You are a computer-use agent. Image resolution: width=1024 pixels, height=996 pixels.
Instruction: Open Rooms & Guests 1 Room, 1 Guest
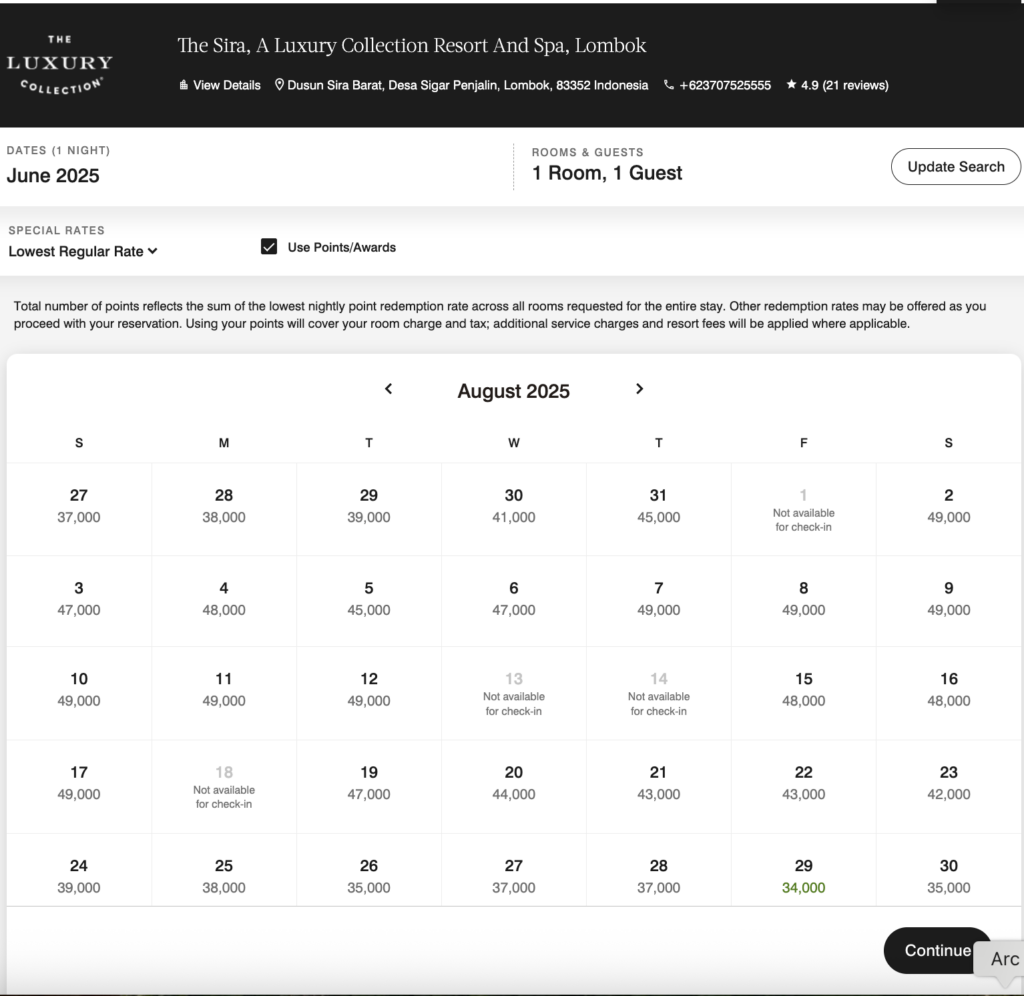click(607, 172)
